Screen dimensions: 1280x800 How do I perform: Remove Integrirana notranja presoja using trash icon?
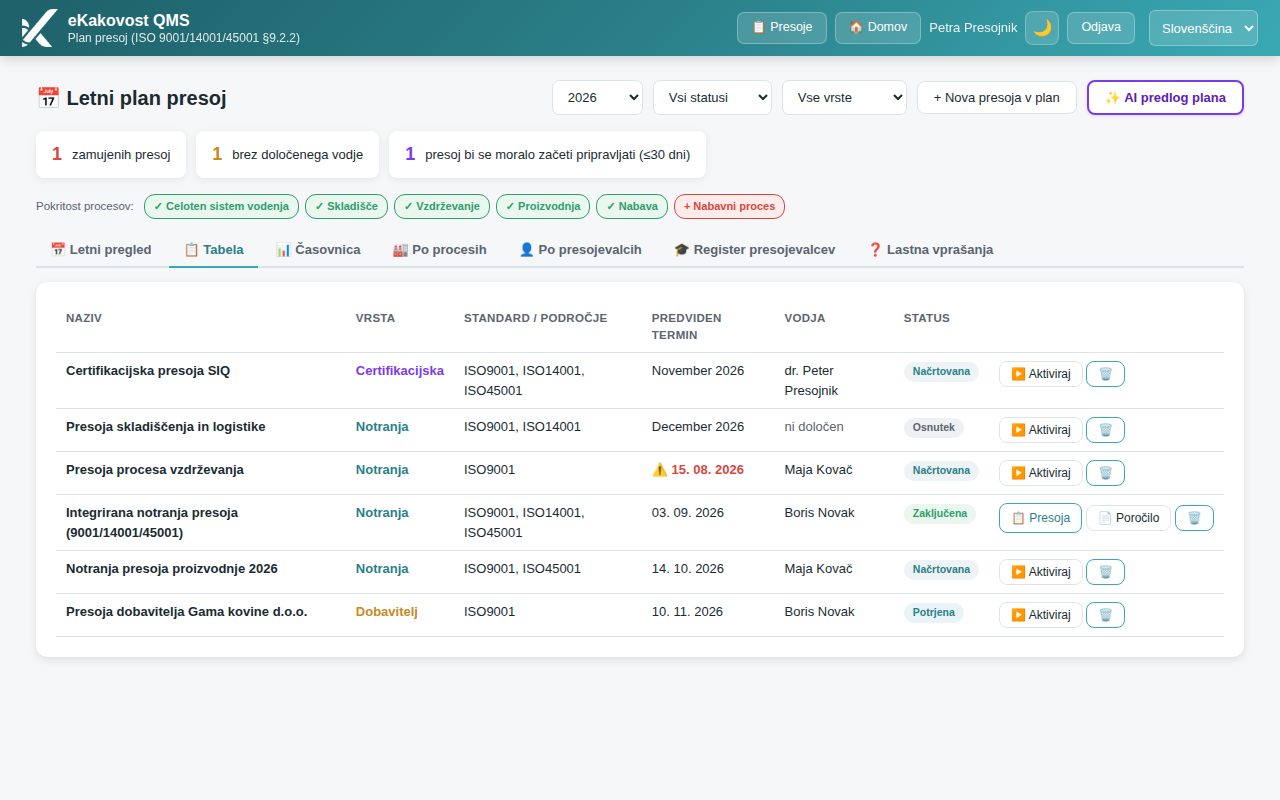coord(1194,518)
